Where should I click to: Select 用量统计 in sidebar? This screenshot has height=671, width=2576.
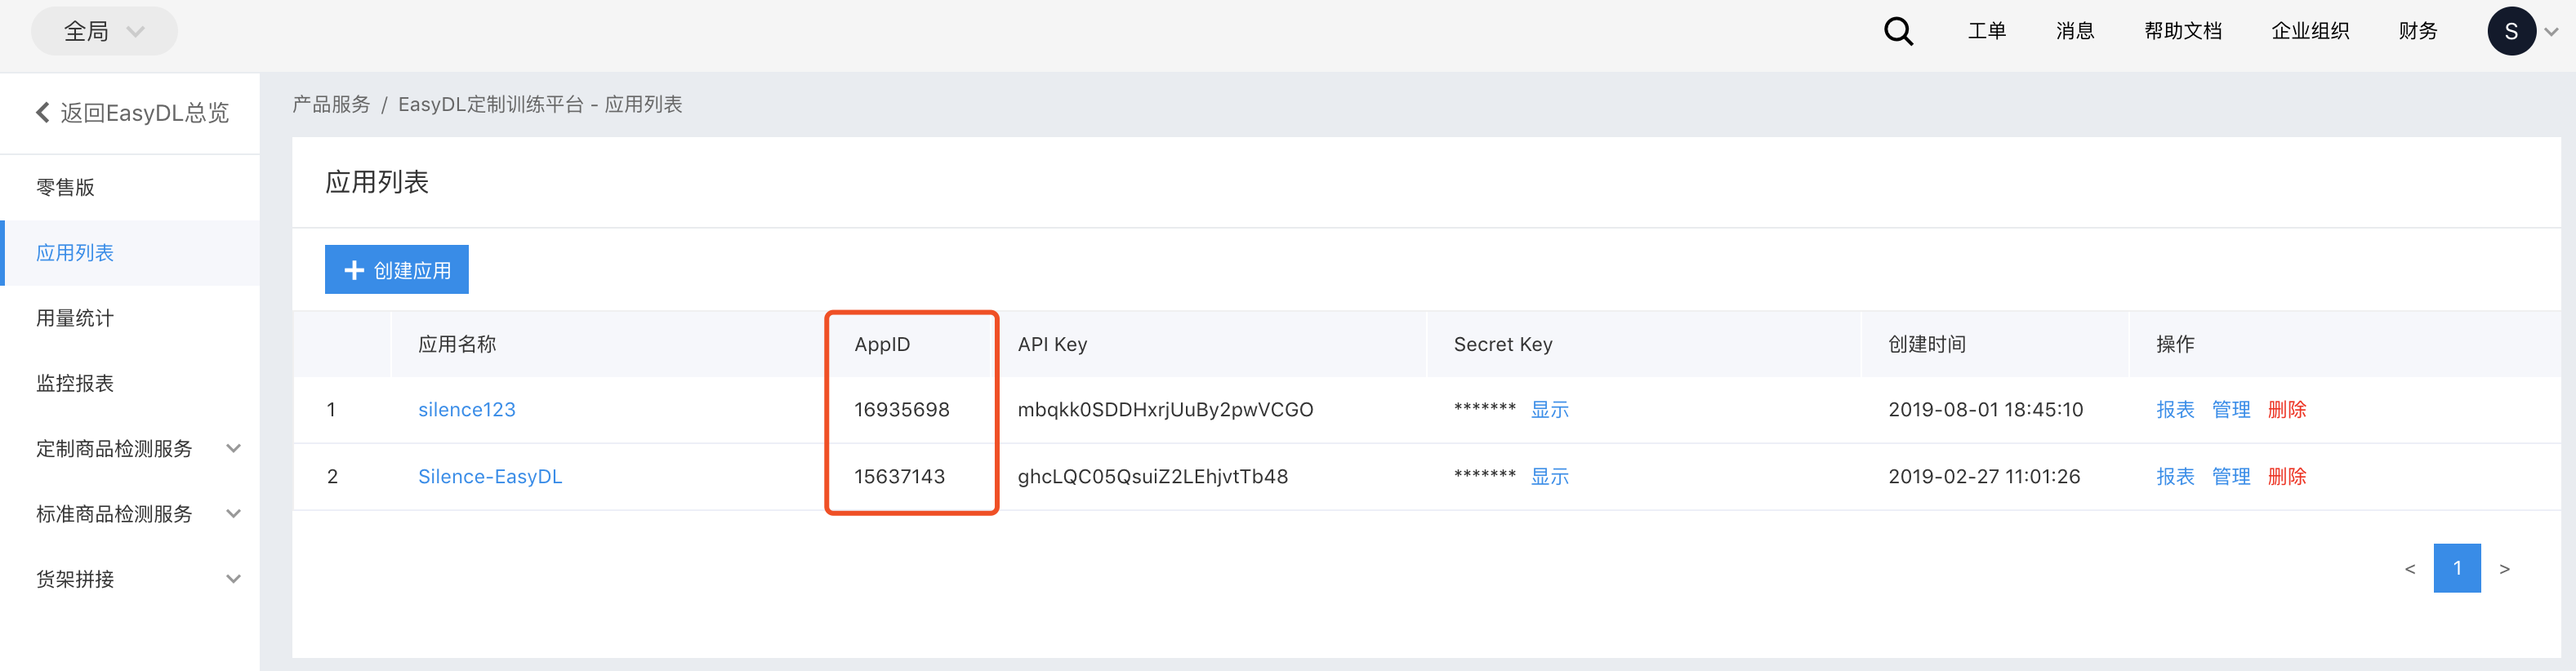coord(75,318)
